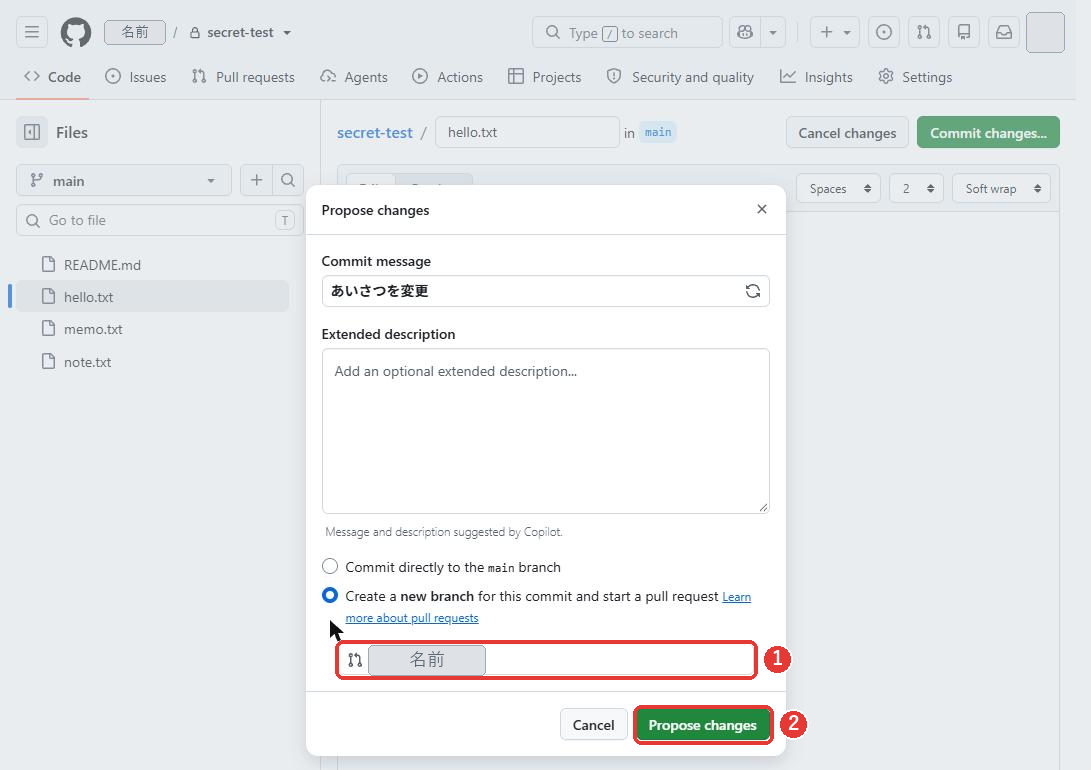Click the GitHub Octocat logo
Image resolution: width=1091 pixels, height=770 pixels.
(76, 32)
